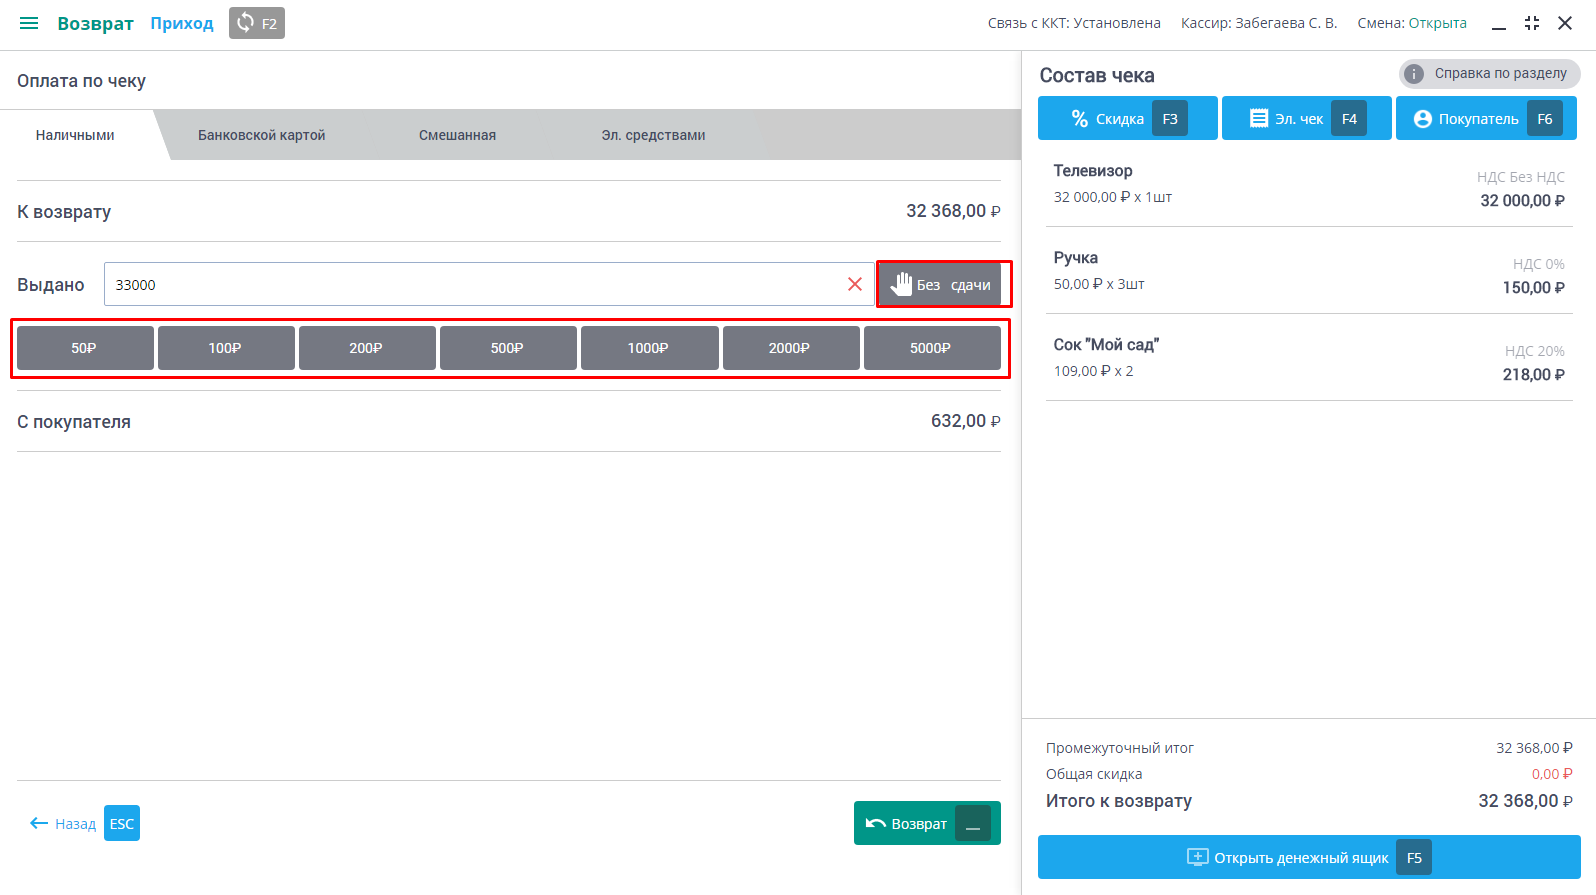Confirm the Возврат refund button
The width and height of the screenshot is (1596, 895).
coord(927,823)
